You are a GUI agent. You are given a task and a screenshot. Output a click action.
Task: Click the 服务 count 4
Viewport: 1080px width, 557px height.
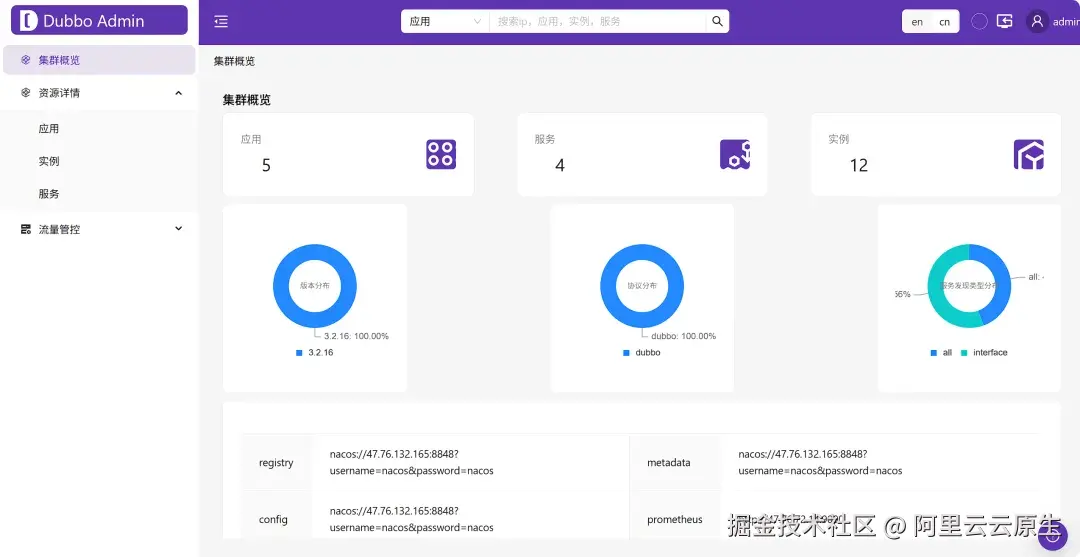tap(560, 165)
